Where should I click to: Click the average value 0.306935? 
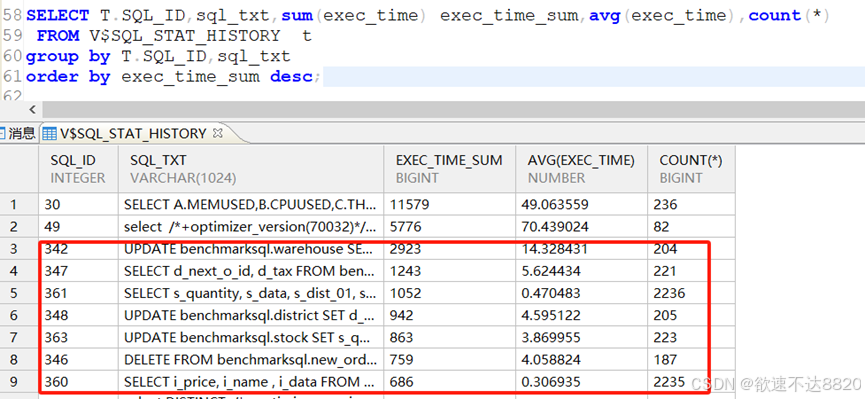[581, 381]
